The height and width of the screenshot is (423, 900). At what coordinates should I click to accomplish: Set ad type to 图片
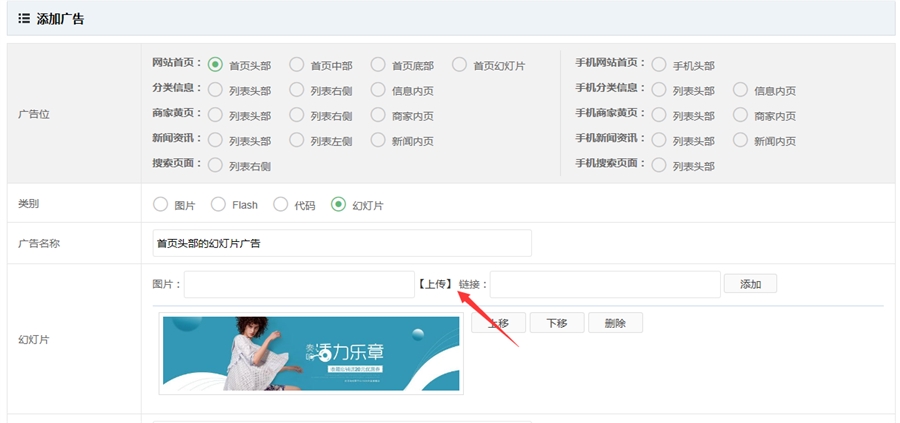(161, 205)
